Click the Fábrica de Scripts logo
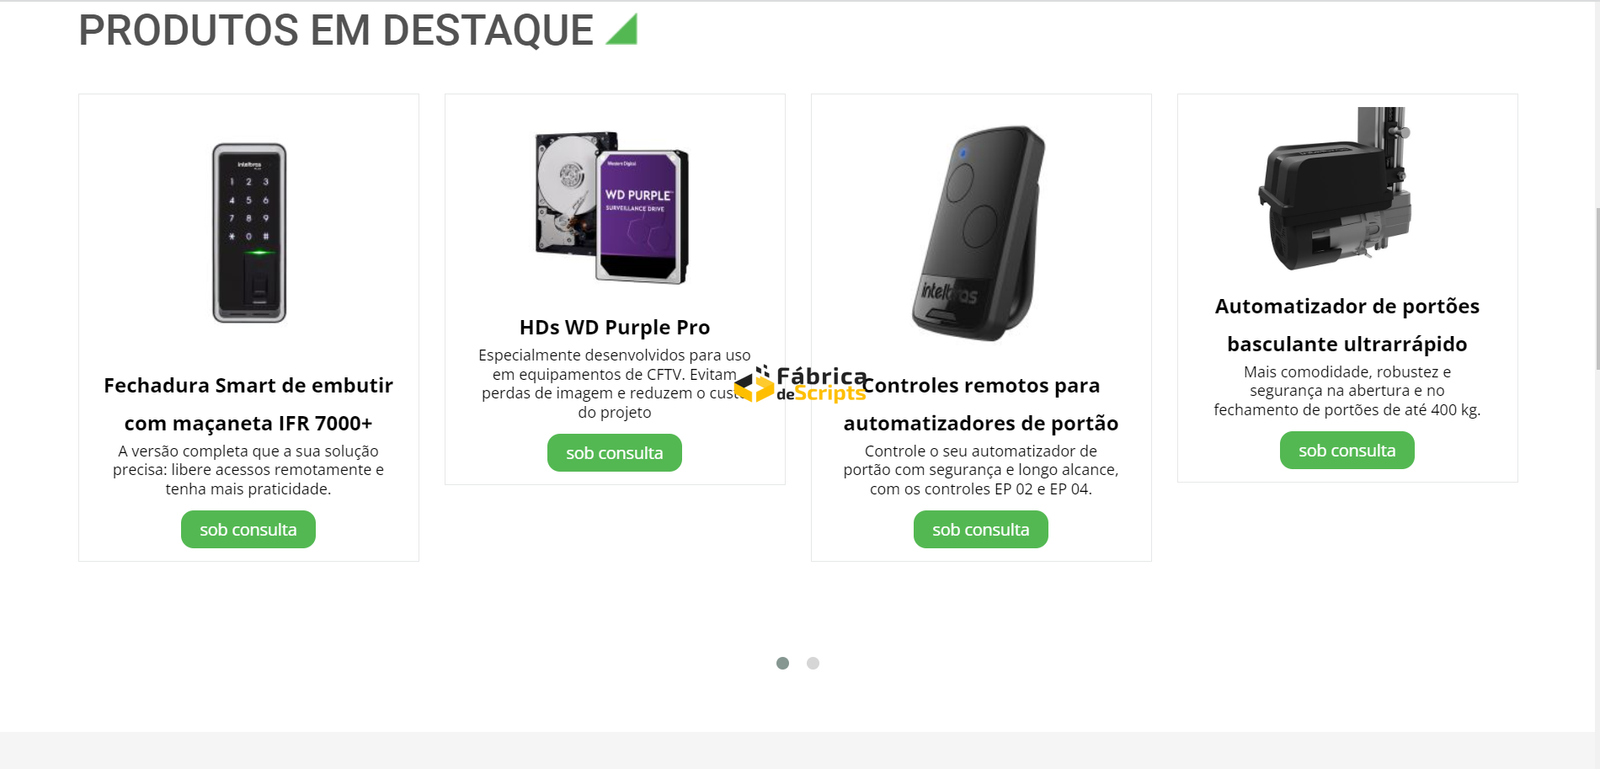1600x769 pixels. 802,384
